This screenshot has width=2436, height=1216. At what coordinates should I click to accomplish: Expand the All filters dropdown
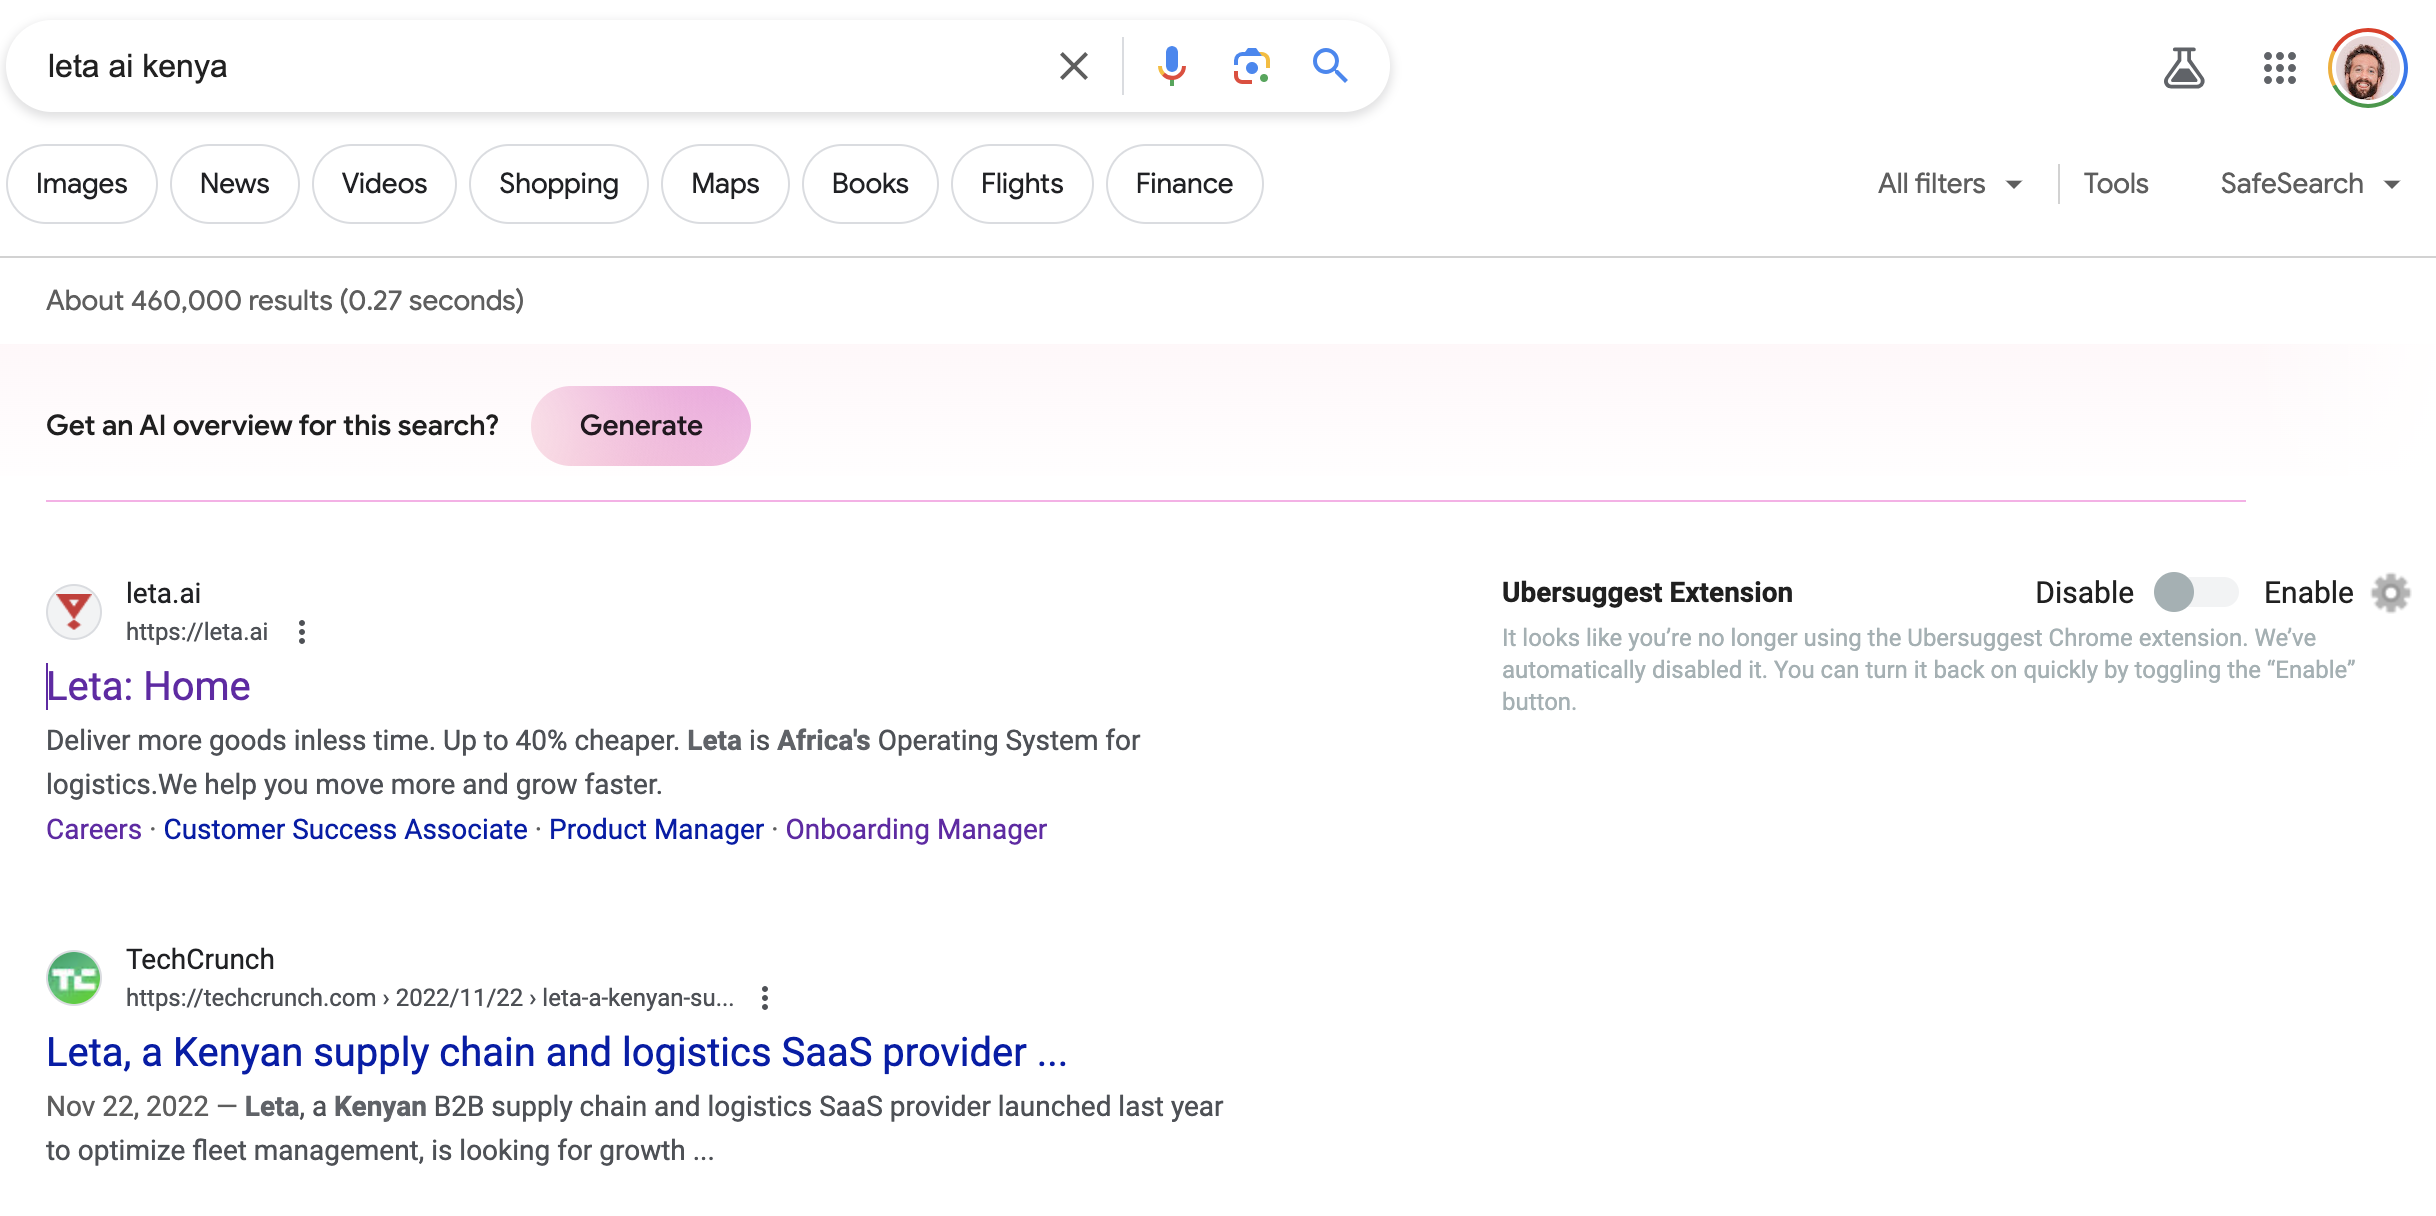[1950, 184]
